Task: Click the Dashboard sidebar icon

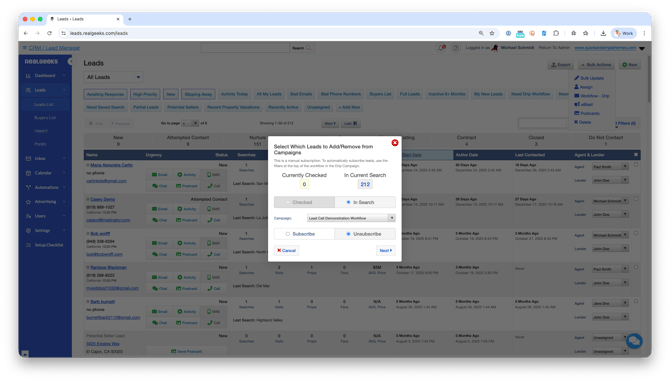Action: click(28, 76)
